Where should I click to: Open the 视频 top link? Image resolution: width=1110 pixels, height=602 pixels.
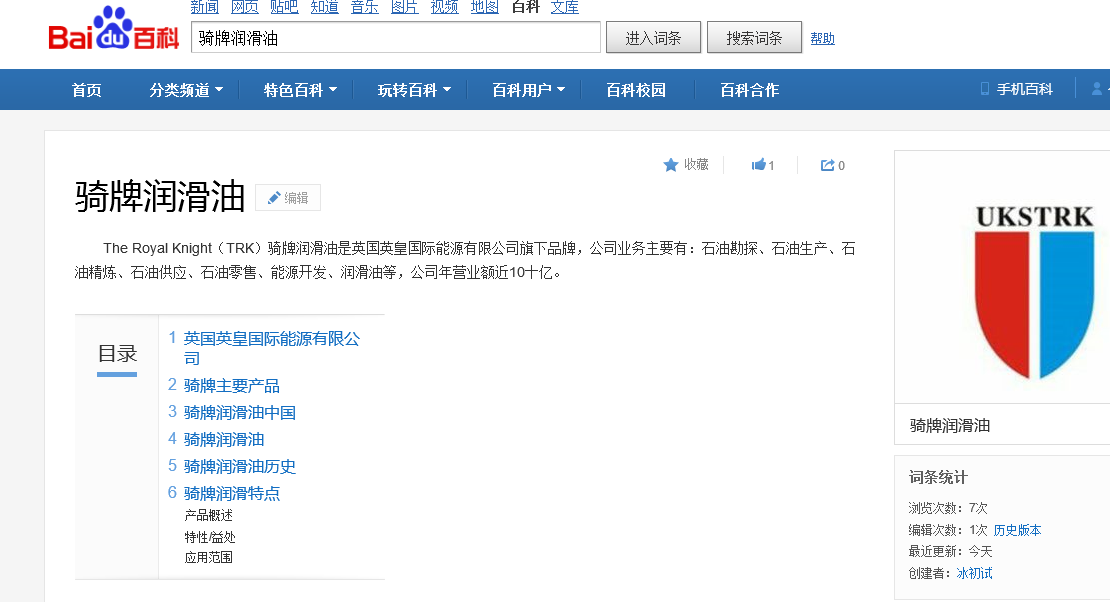tap(445, 7)
